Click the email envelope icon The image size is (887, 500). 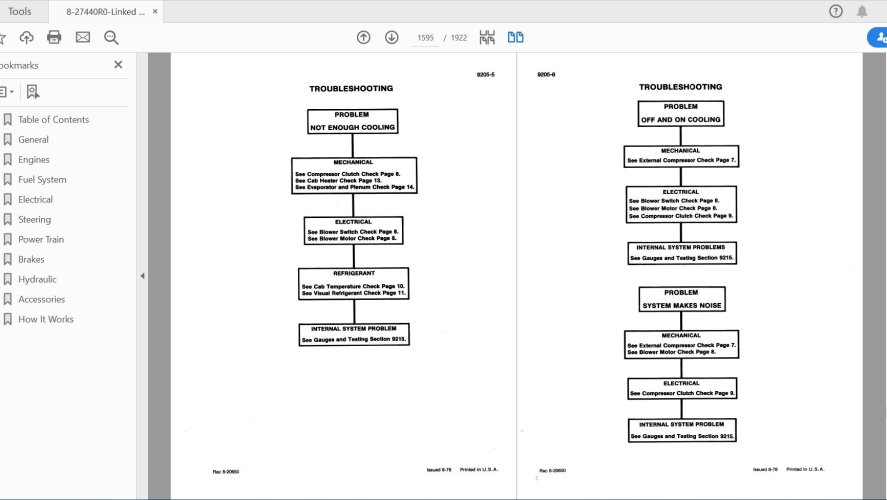click(x=83, y=37)
